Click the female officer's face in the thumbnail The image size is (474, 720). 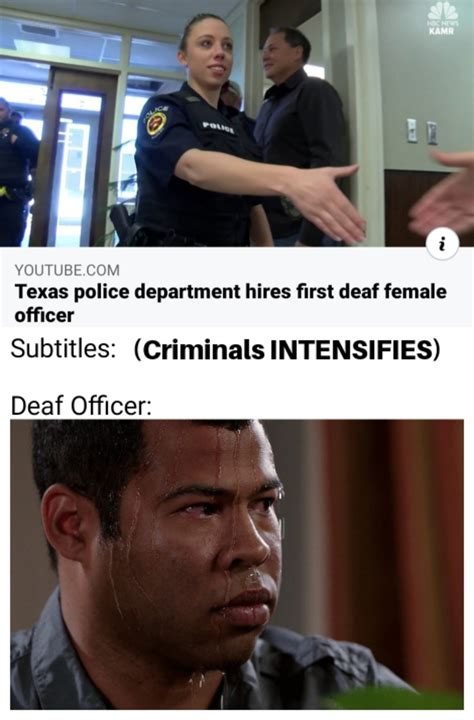coord(209,53)
